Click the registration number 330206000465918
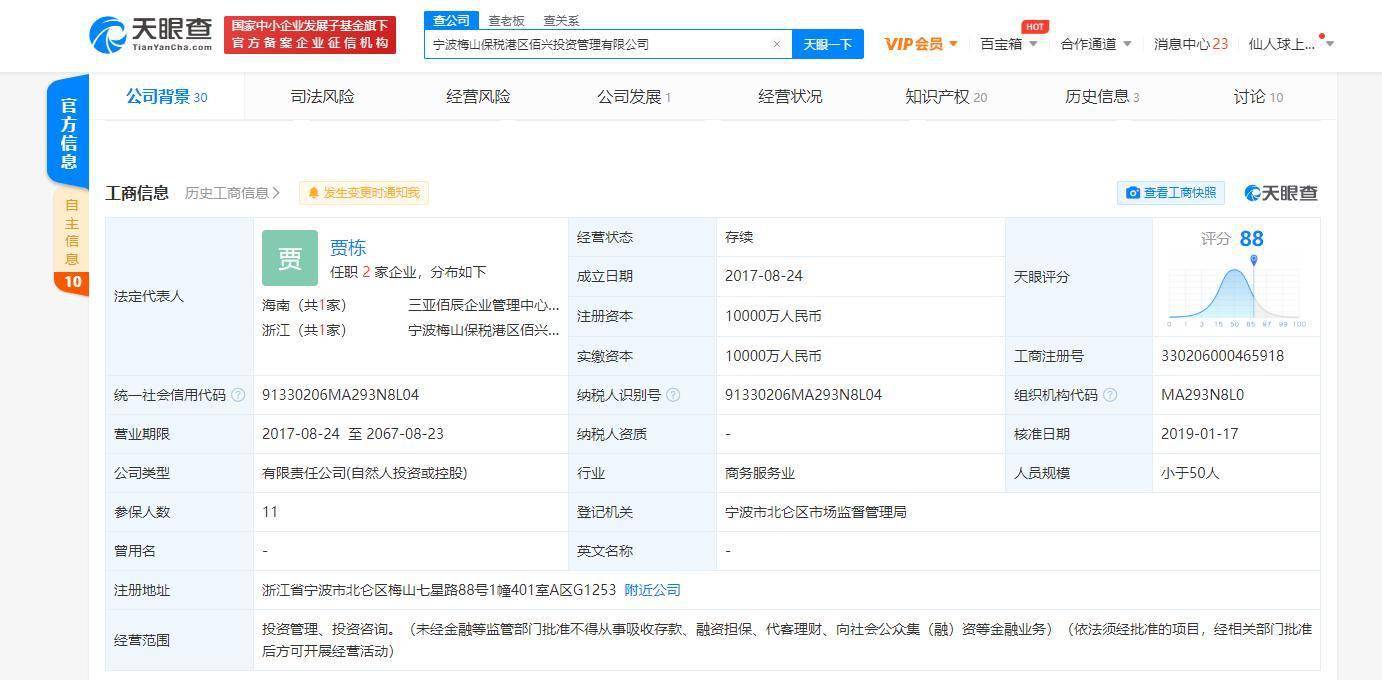The height and width of the screenshot is (680, 1382). coord(1222,356)
